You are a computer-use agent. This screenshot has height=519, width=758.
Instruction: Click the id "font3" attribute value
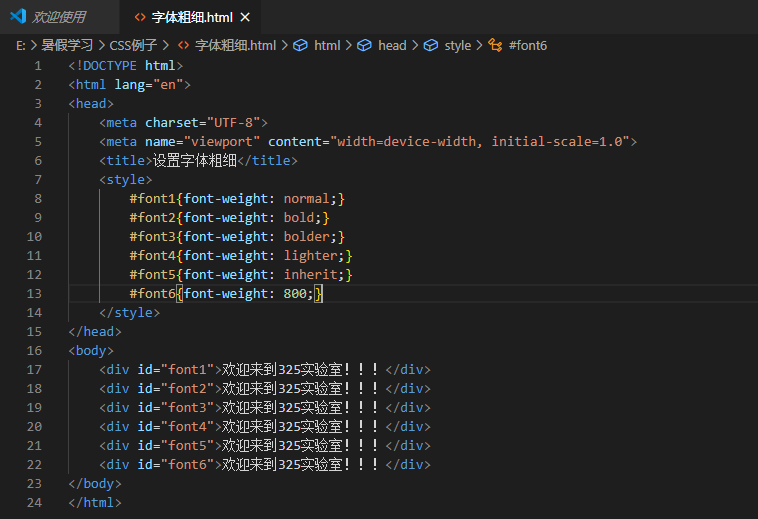(187, 408)
